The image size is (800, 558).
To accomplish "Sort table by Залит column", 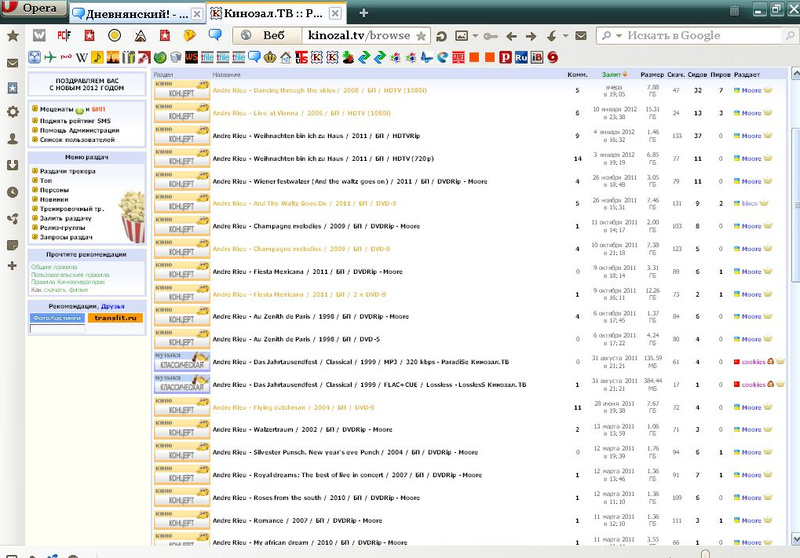I will [611, 74].
